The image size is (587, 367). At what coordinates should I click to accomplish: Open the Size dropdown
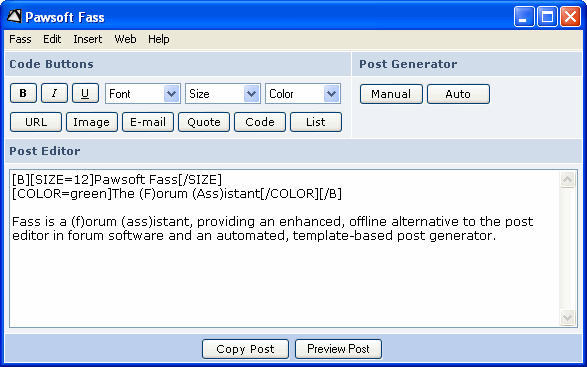223,94
